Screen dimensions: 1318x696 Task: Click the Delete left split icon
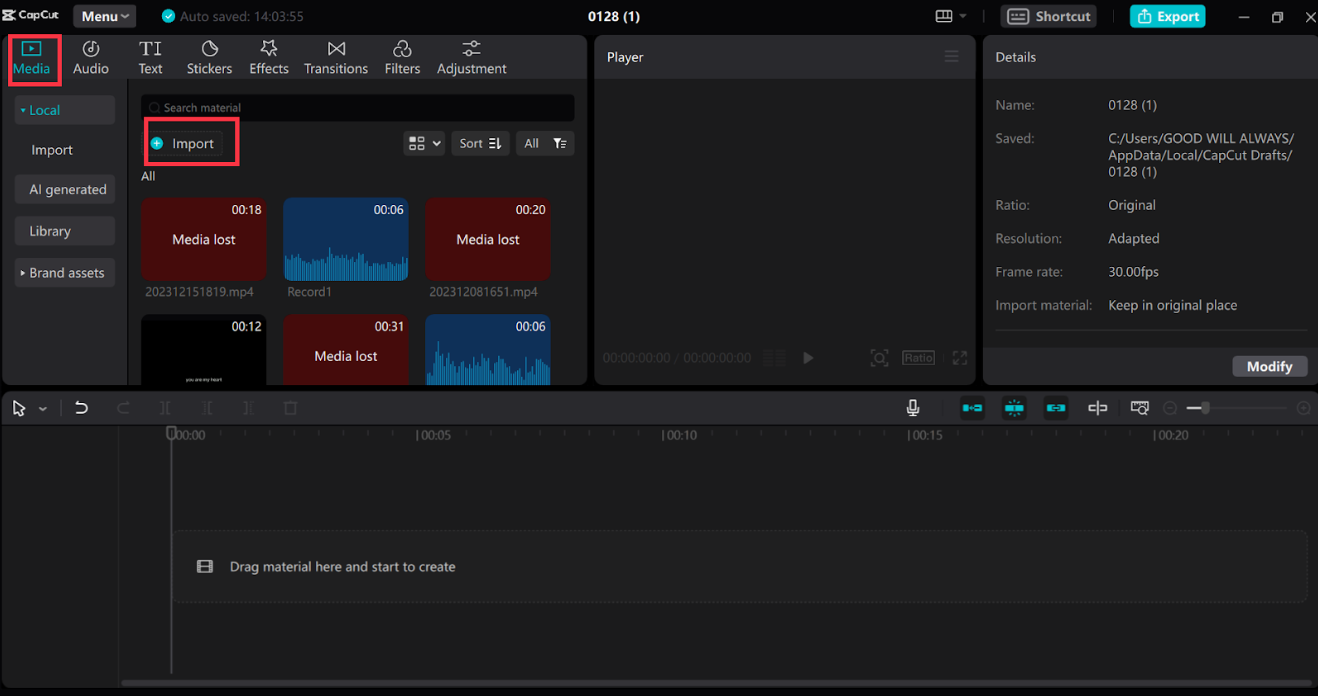coord(207,408)
